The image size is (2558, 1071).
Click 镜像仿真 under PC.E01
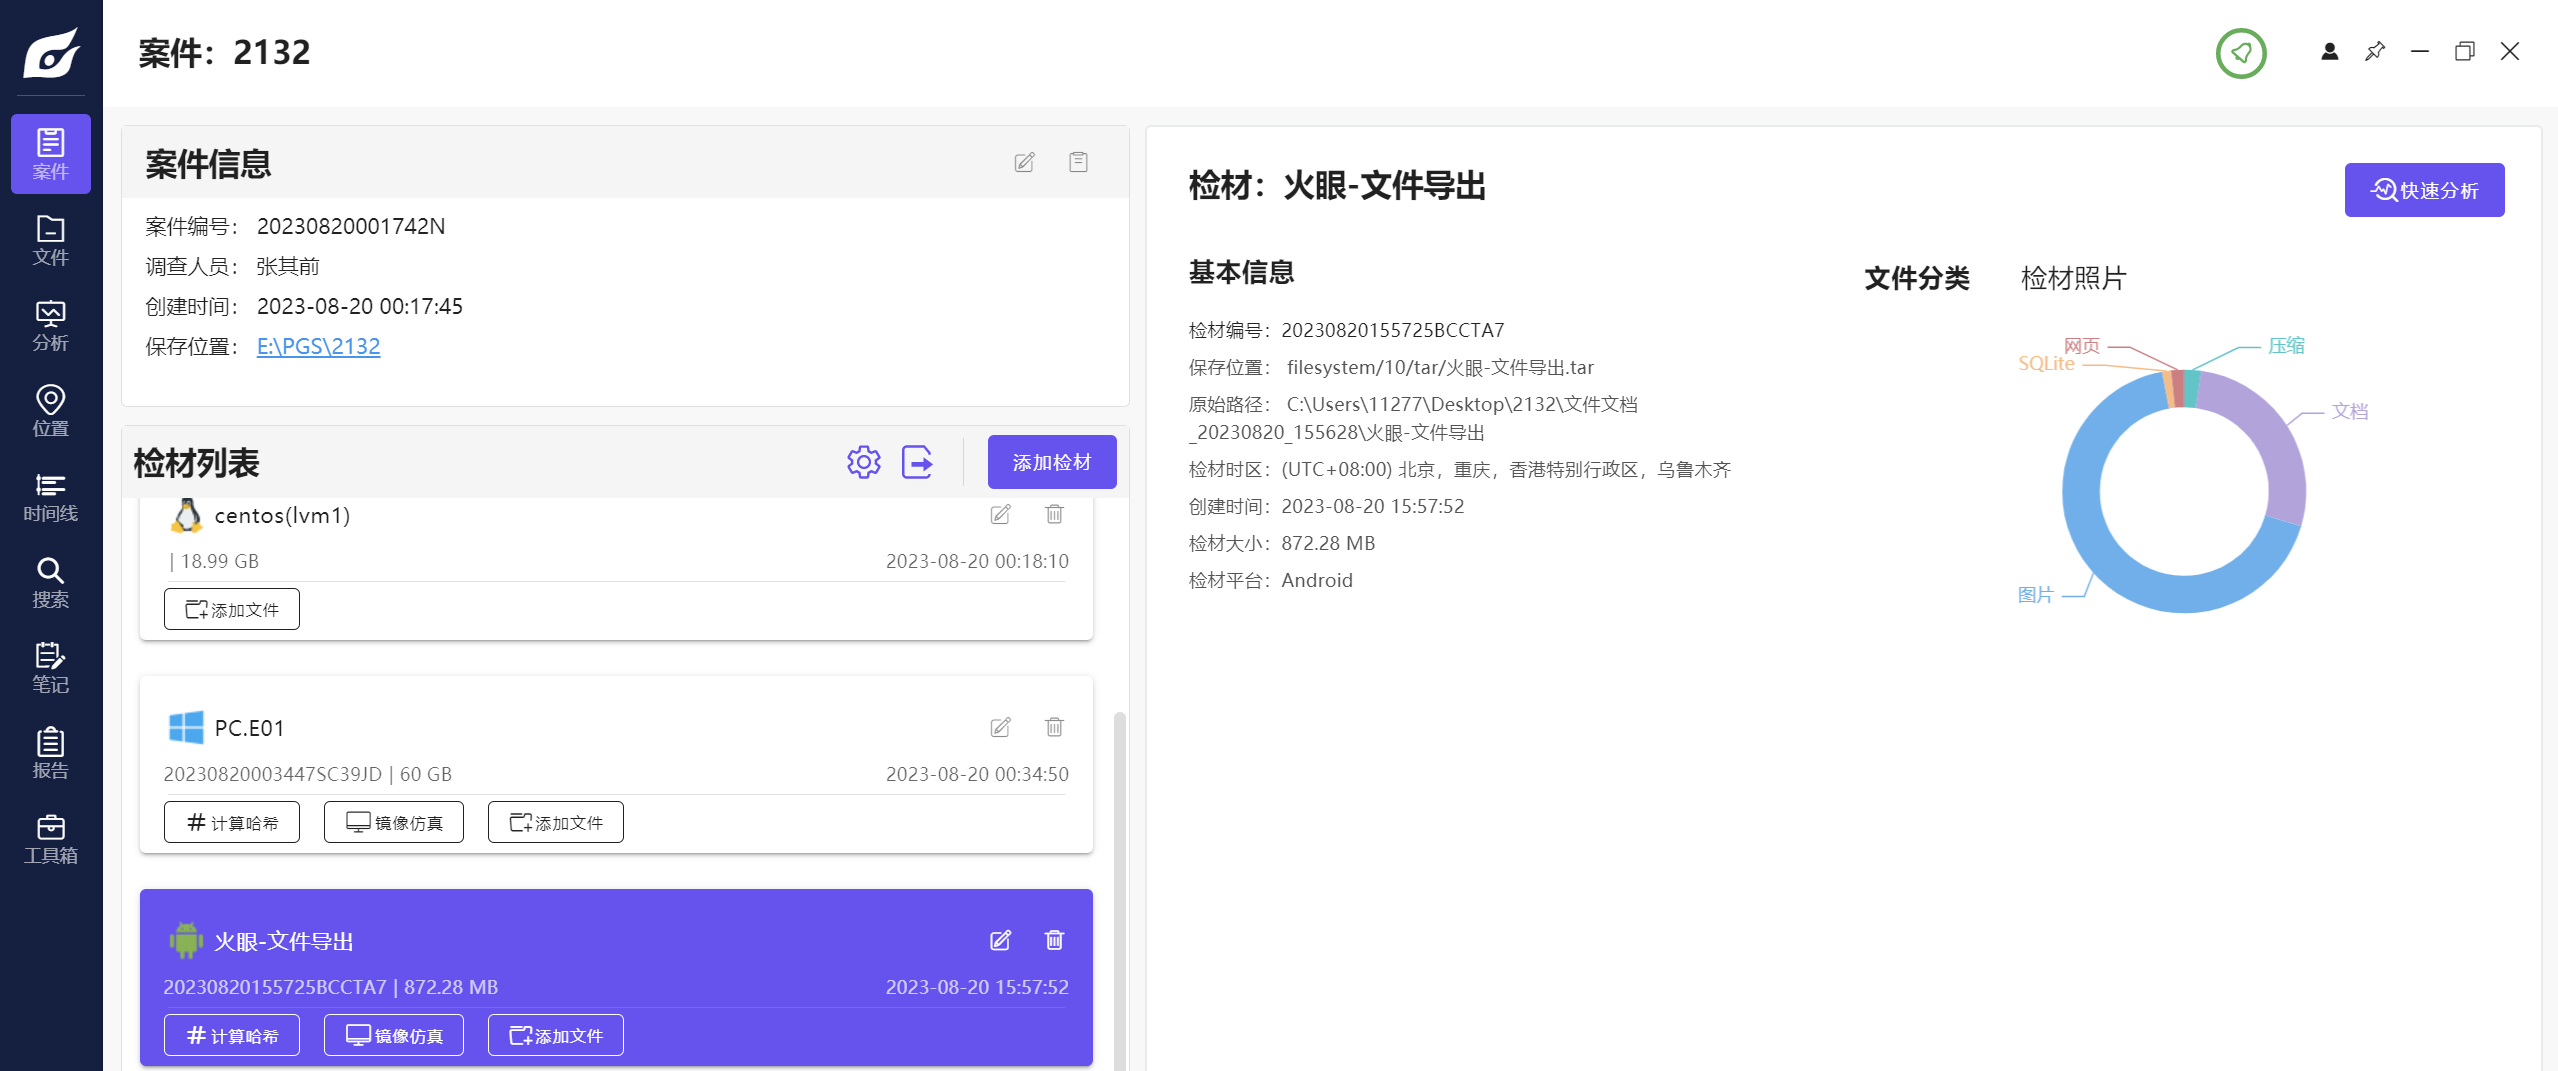(394, 822)
